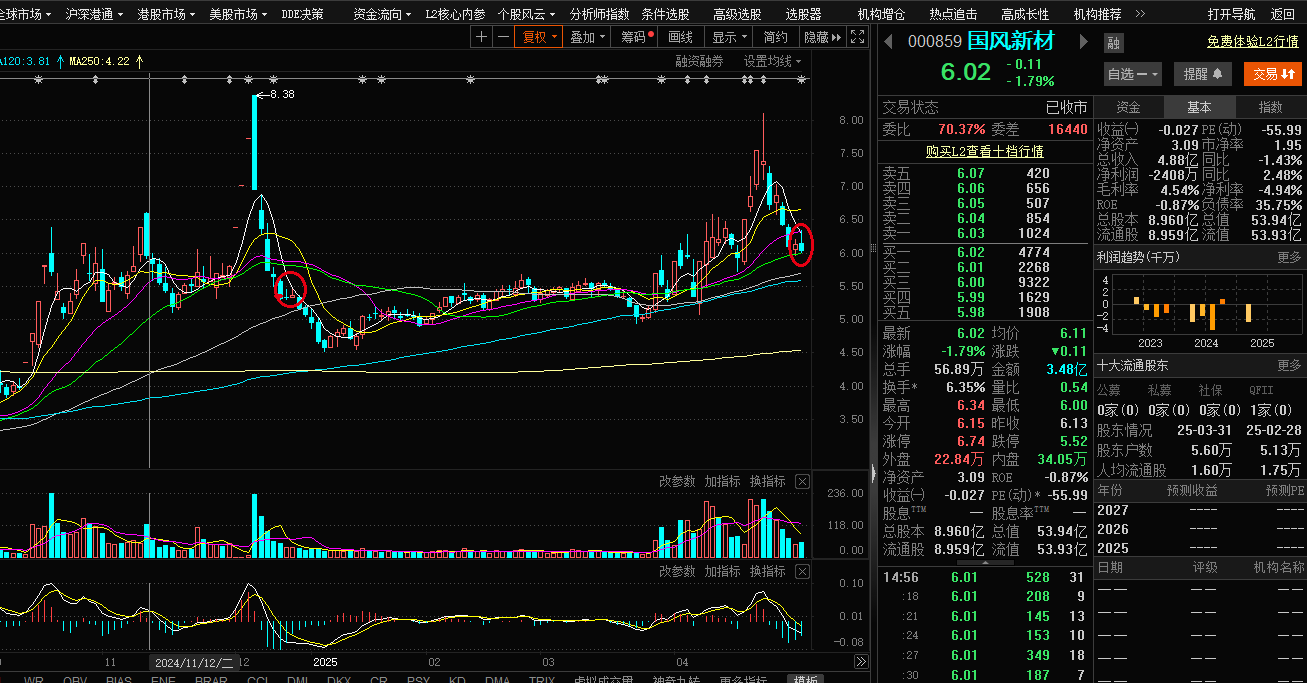Viewport: 1307px width, 683px height.
Task: Zoom out chart with minus icon
Action: [x=503, y=37]
